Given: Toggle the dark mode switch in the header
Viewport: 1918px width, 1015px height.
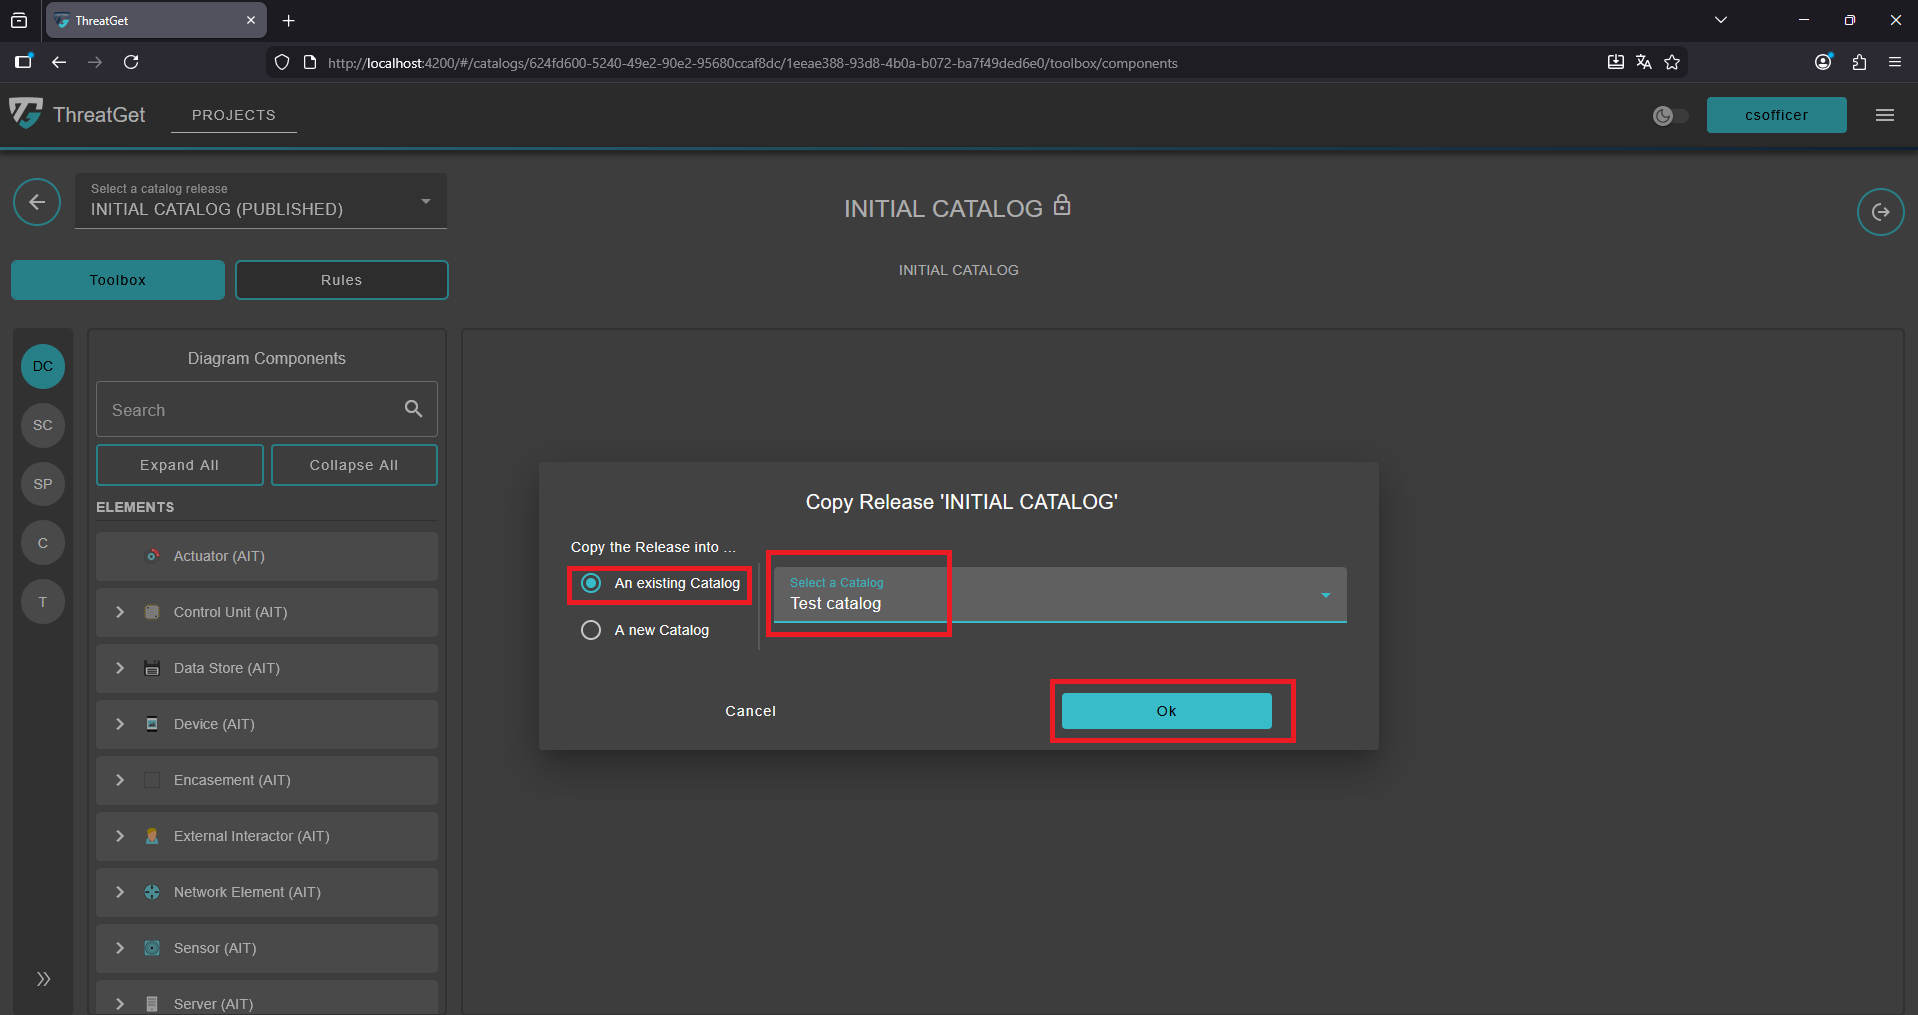Looking at the screenshot, I should pos(1668,115).
